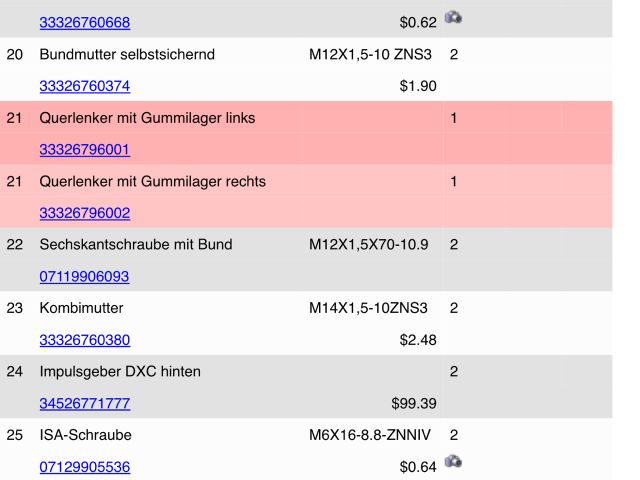Click the $99.39 price

pyautogui.click(x=414, y=404)
